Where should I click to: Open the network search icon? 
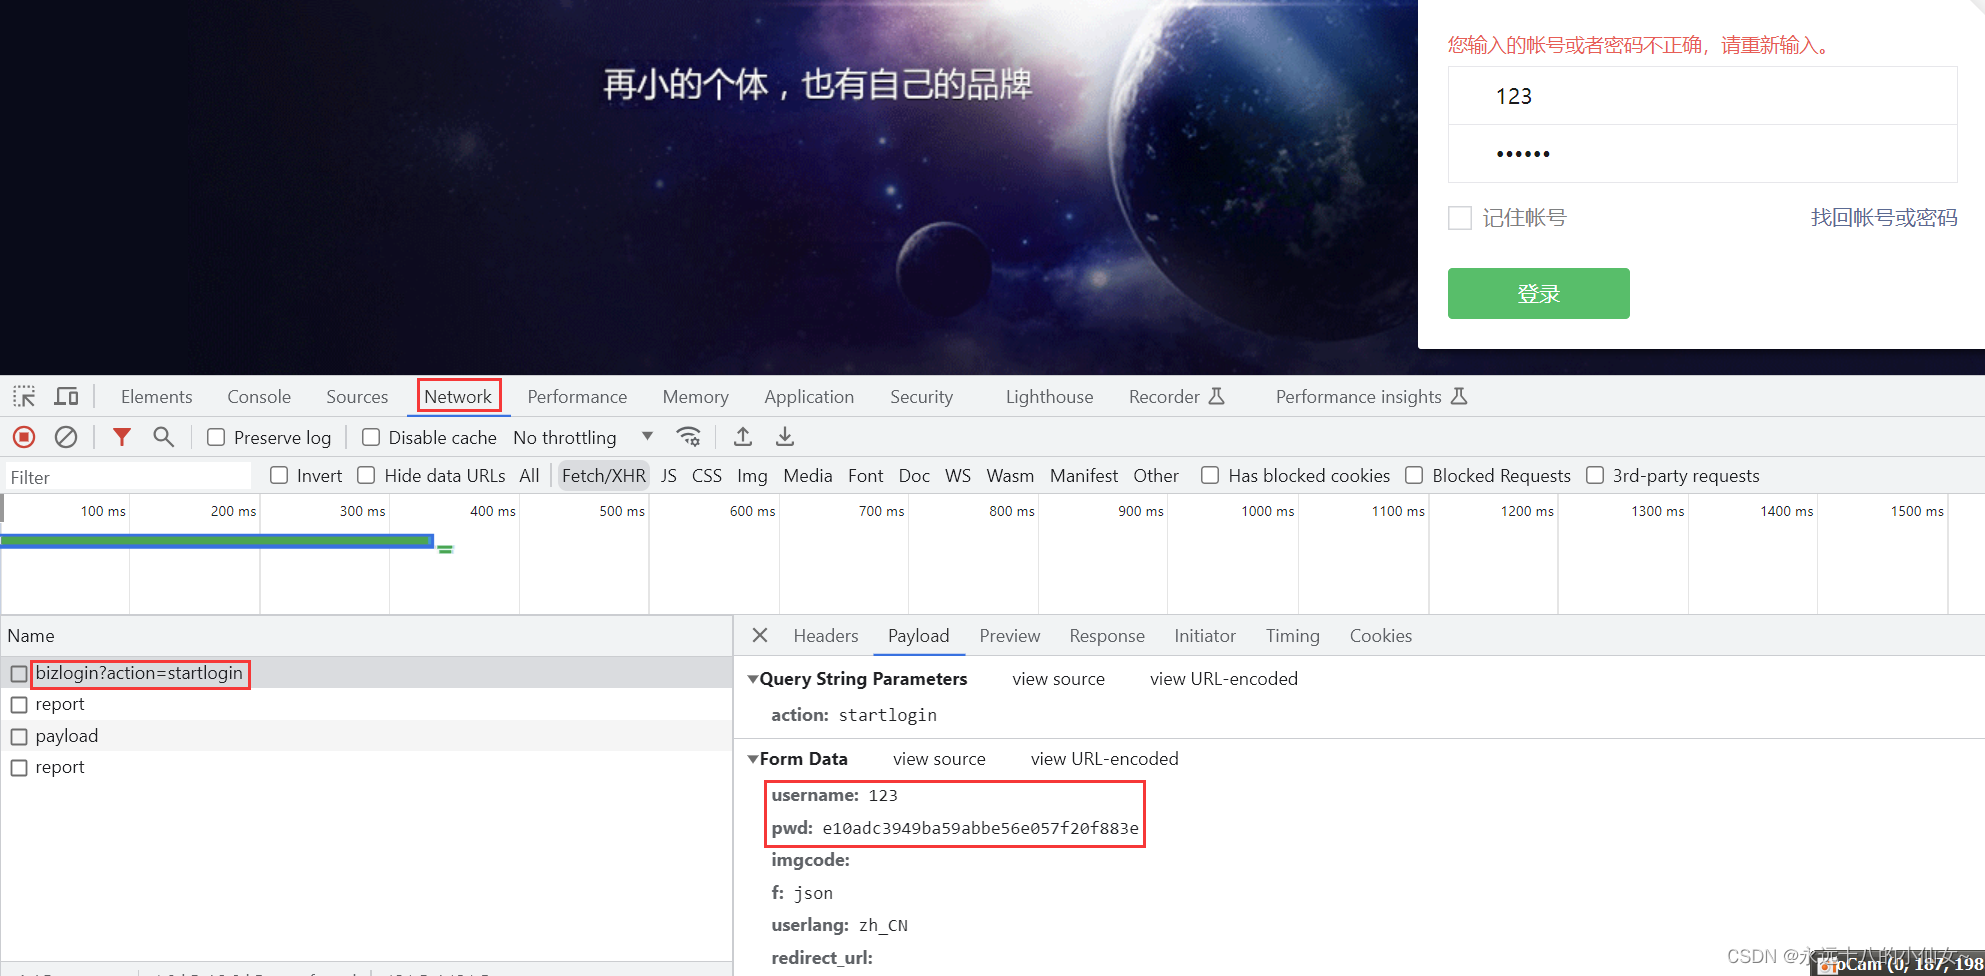(x=164, y=437)
